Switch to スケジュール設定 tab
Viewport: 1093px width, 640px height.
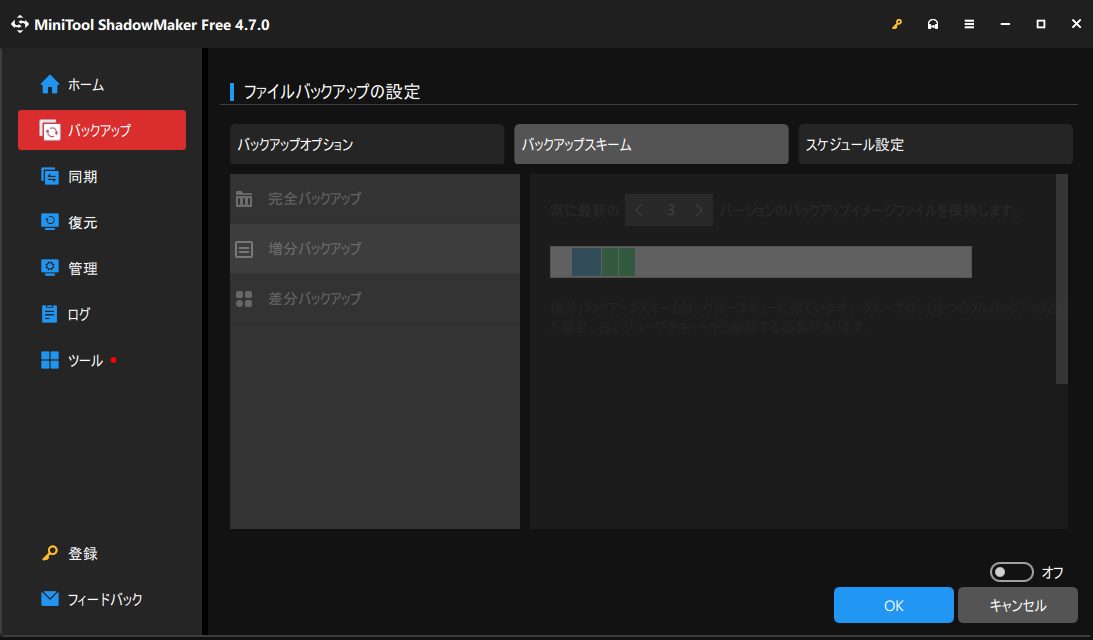tap(935, 144)
